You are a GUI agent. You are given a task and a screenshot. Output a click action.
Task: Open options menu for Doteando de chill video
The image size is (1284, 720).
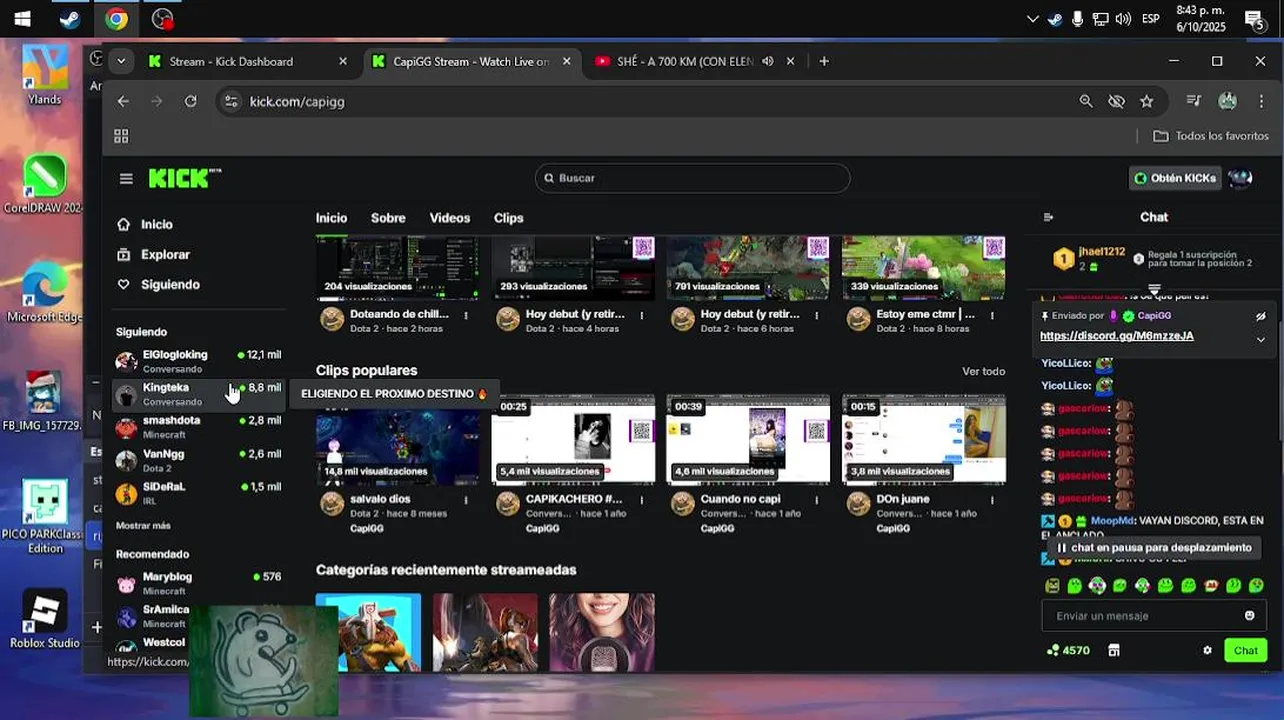pyautogui.click(x=466, y=315)
